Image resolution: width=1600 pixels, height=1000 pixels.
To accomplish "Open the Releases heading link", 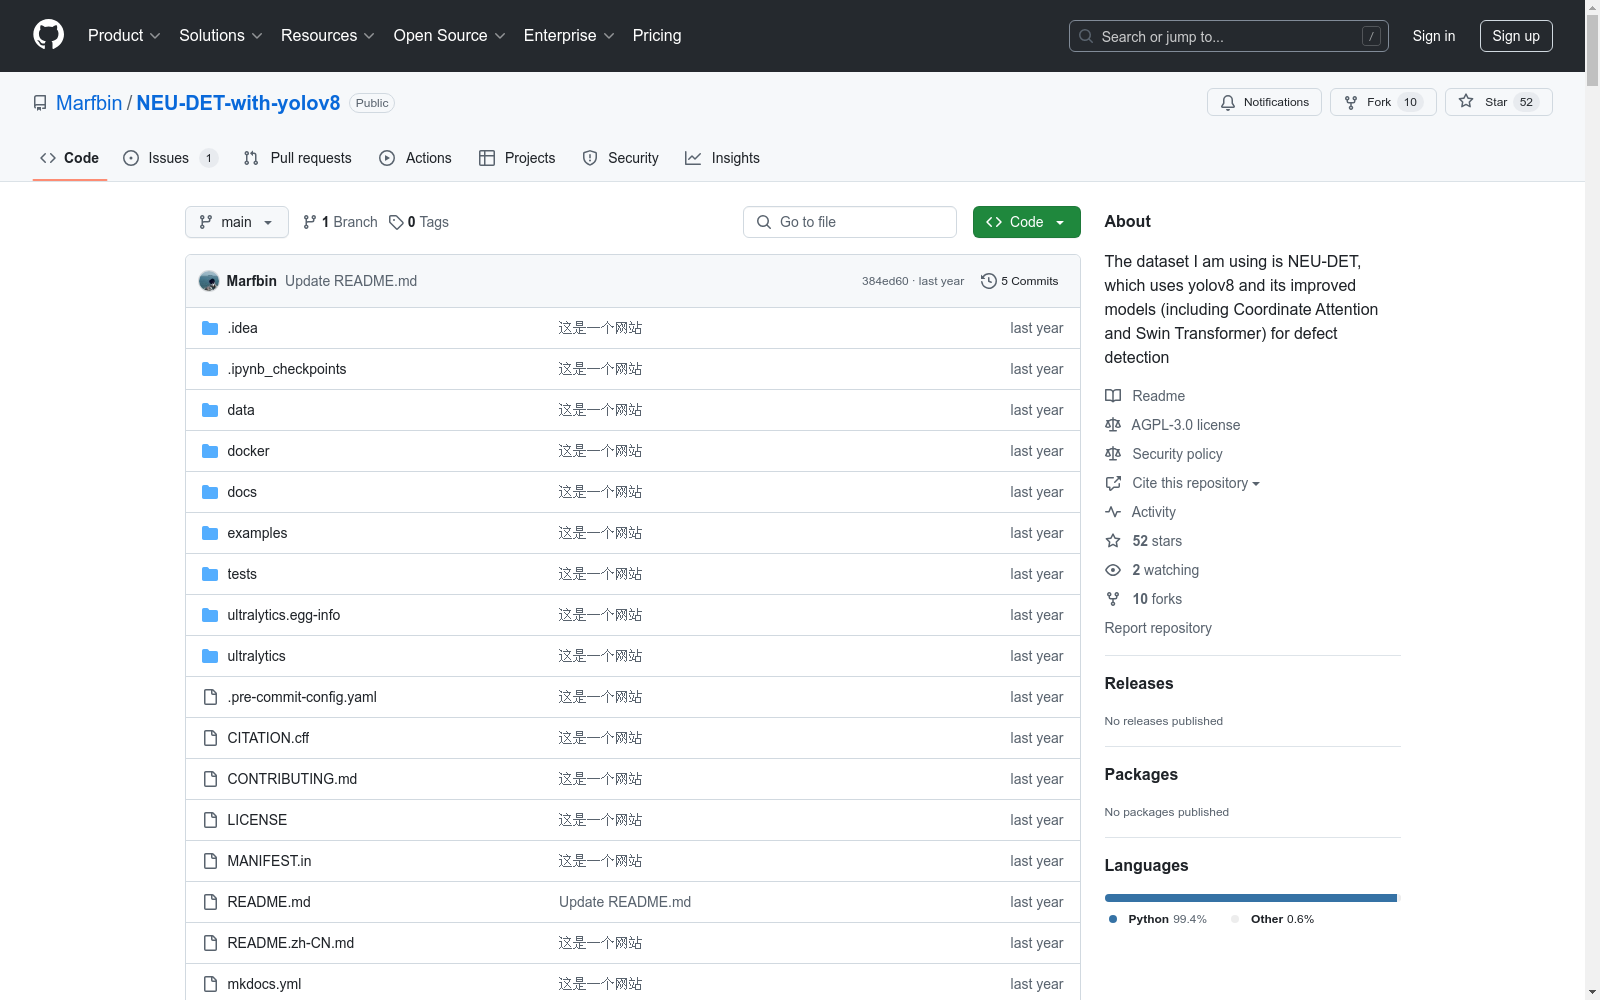I will [x=1139, y=684].
